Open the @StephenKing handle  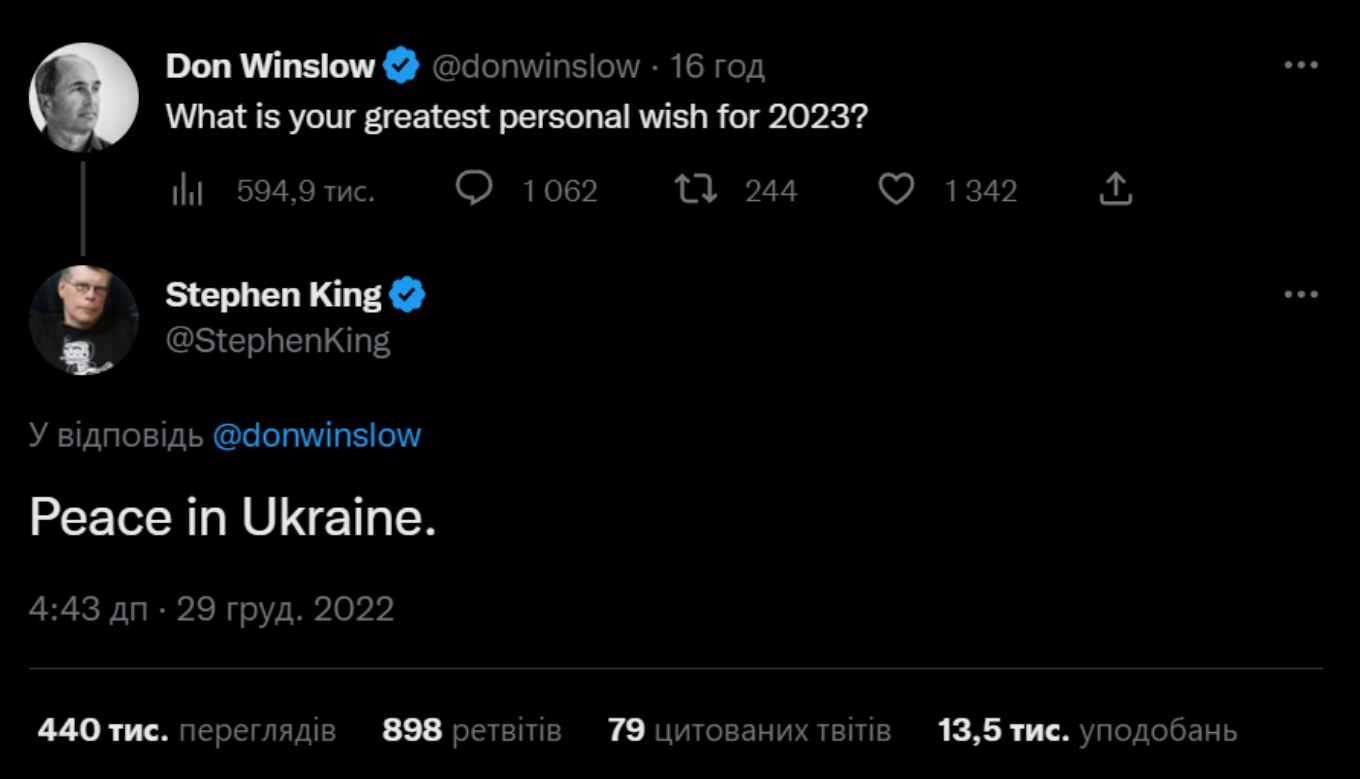(278, 341)
